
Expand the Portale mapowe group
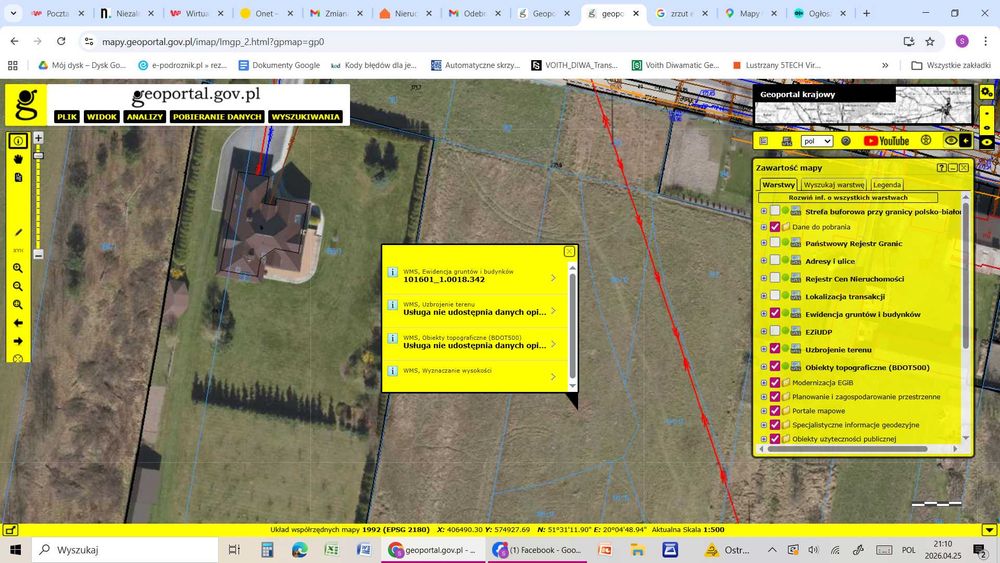coord(763,411)
